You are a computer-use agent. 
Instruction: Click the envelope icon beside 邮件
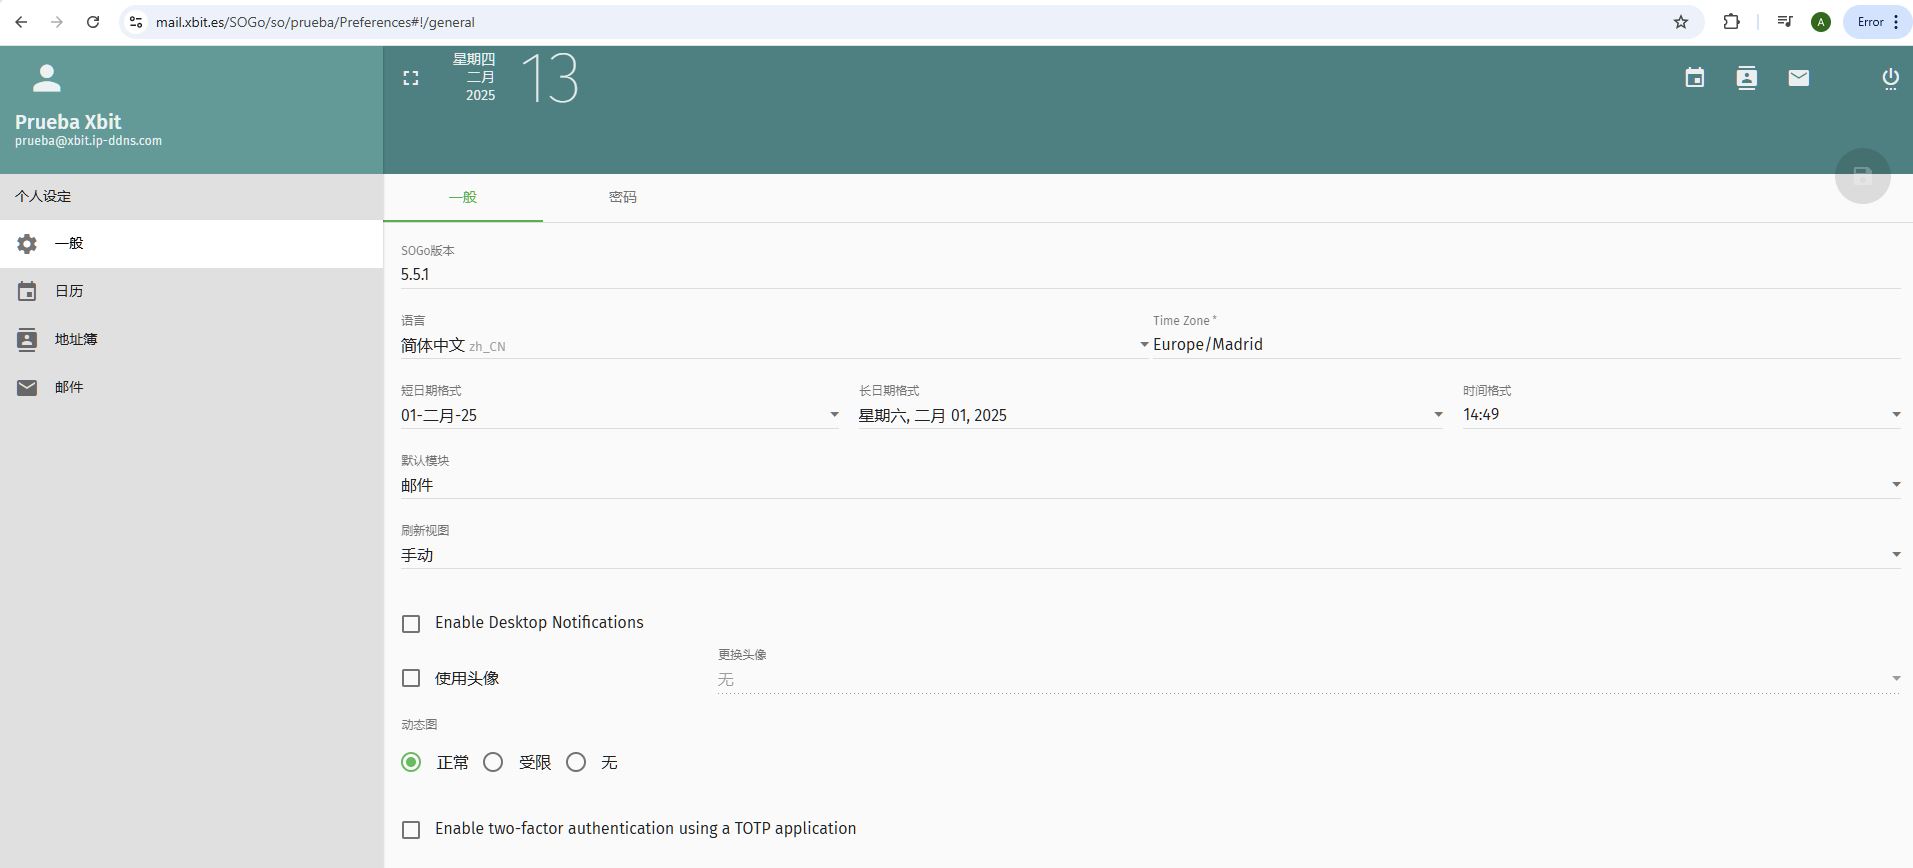pyautogui.click(x=27, y=387)
